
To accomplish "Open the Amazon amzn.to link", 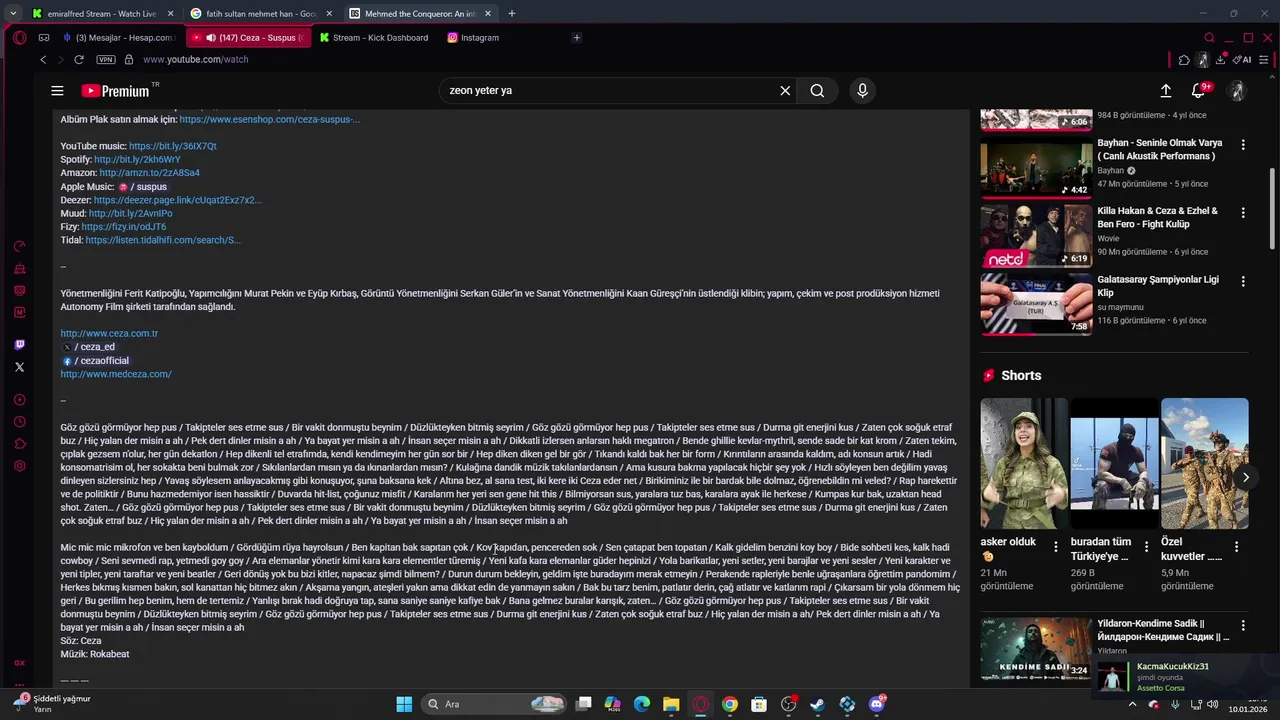I will [149, 173].
